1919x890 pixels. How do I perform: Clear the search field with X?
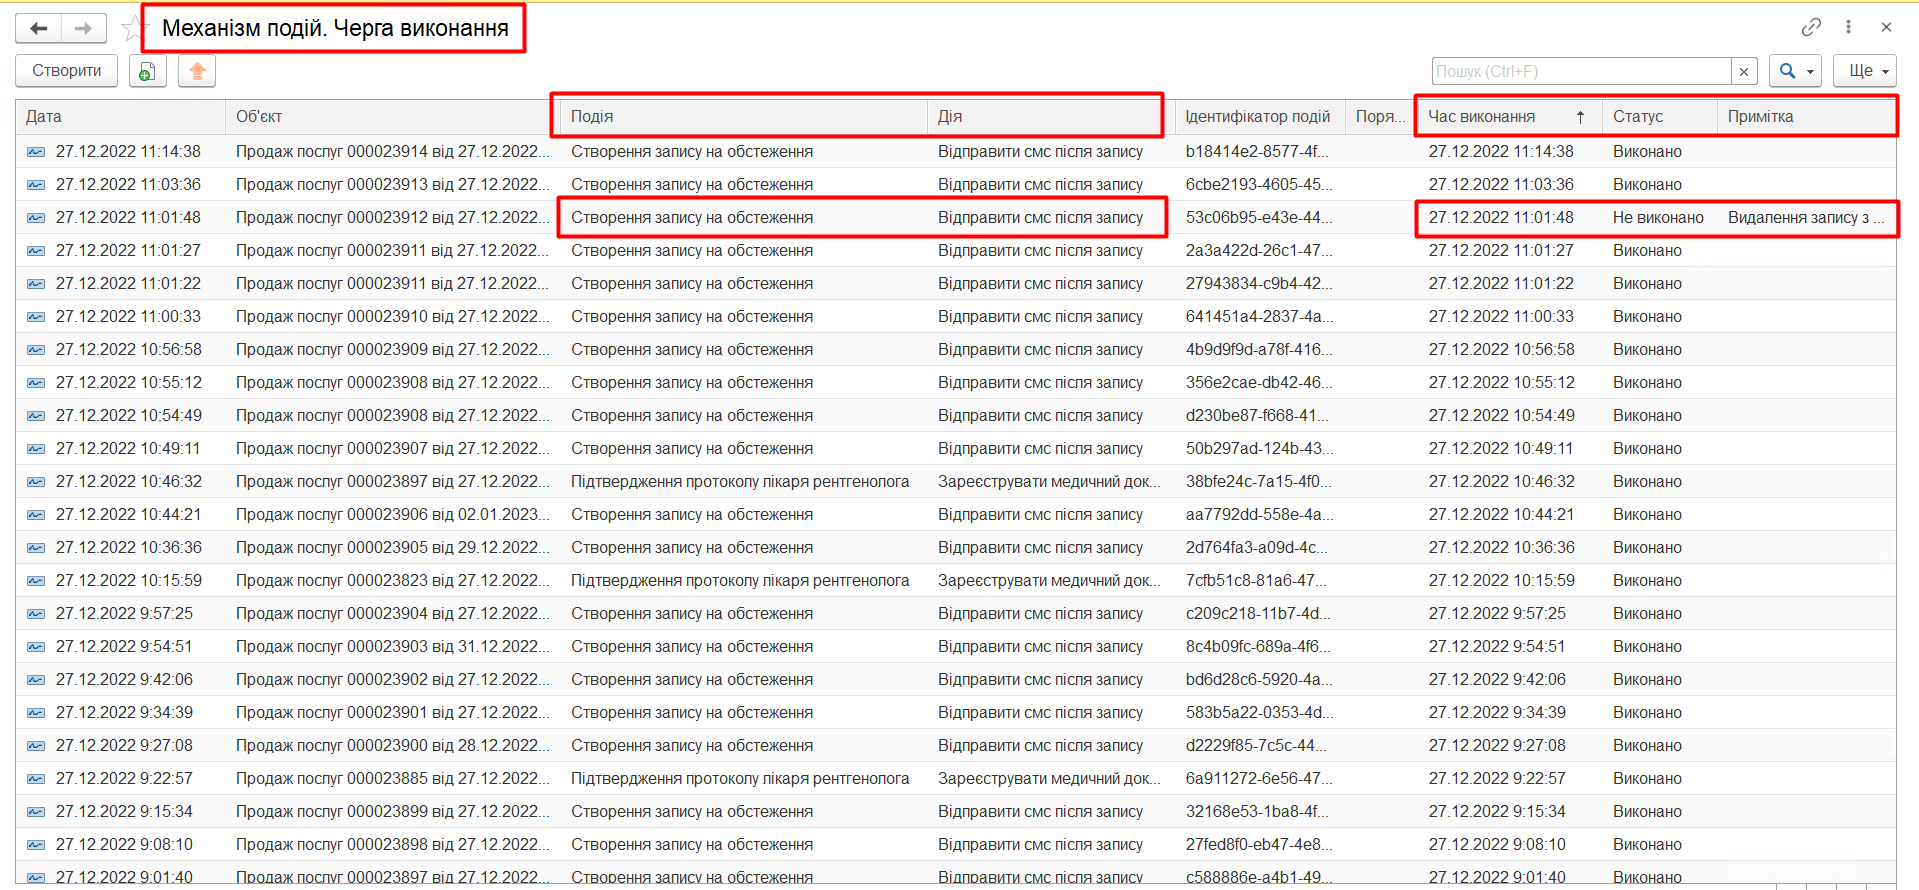click(1744, 71)
